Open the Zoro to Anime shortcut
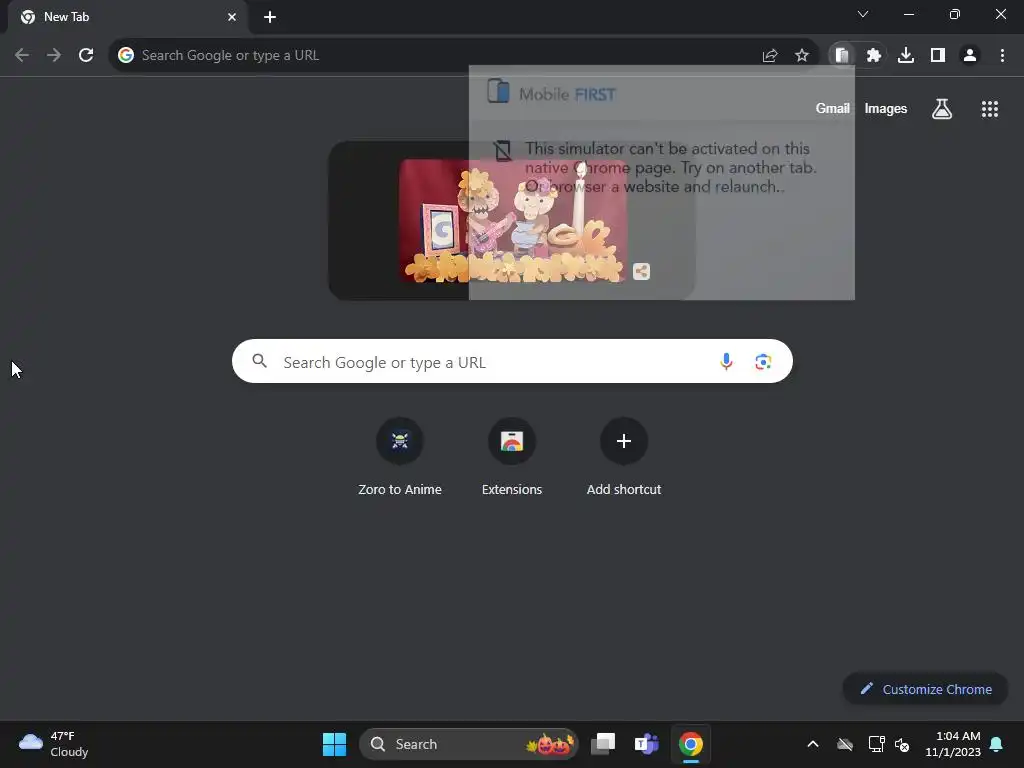 click(400, 458)
